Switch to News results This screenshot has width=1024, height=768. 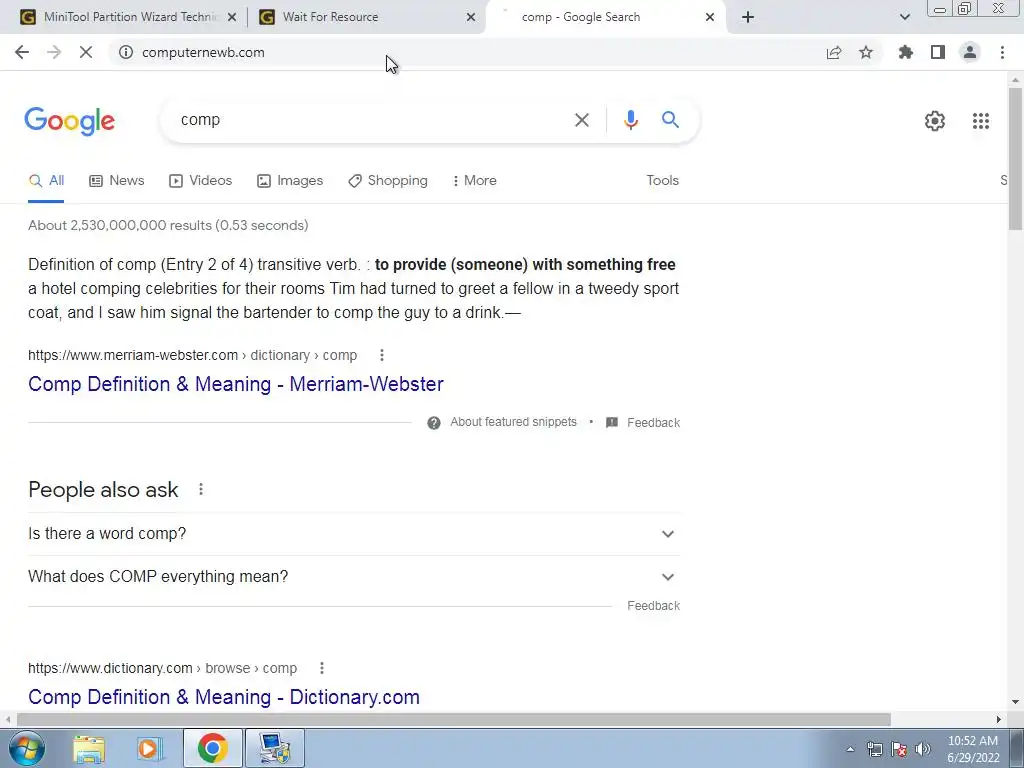coord(117,180)
